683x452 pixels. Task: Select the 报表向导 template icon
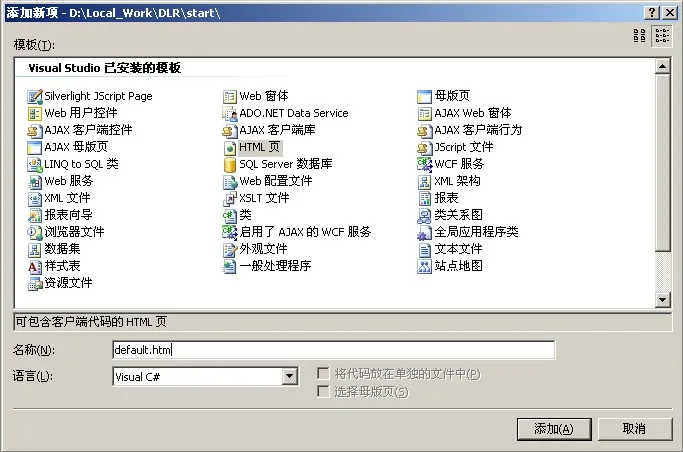pyautogui.click(x=34, y=215)
